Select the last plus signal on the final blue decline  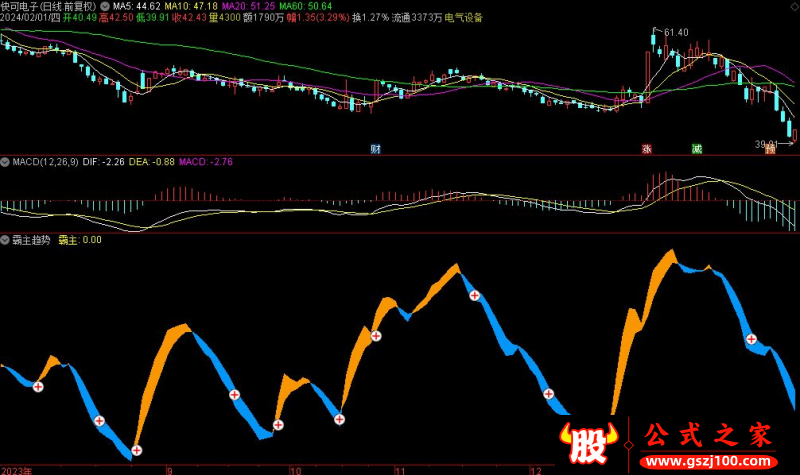click(x=752, y=339)
